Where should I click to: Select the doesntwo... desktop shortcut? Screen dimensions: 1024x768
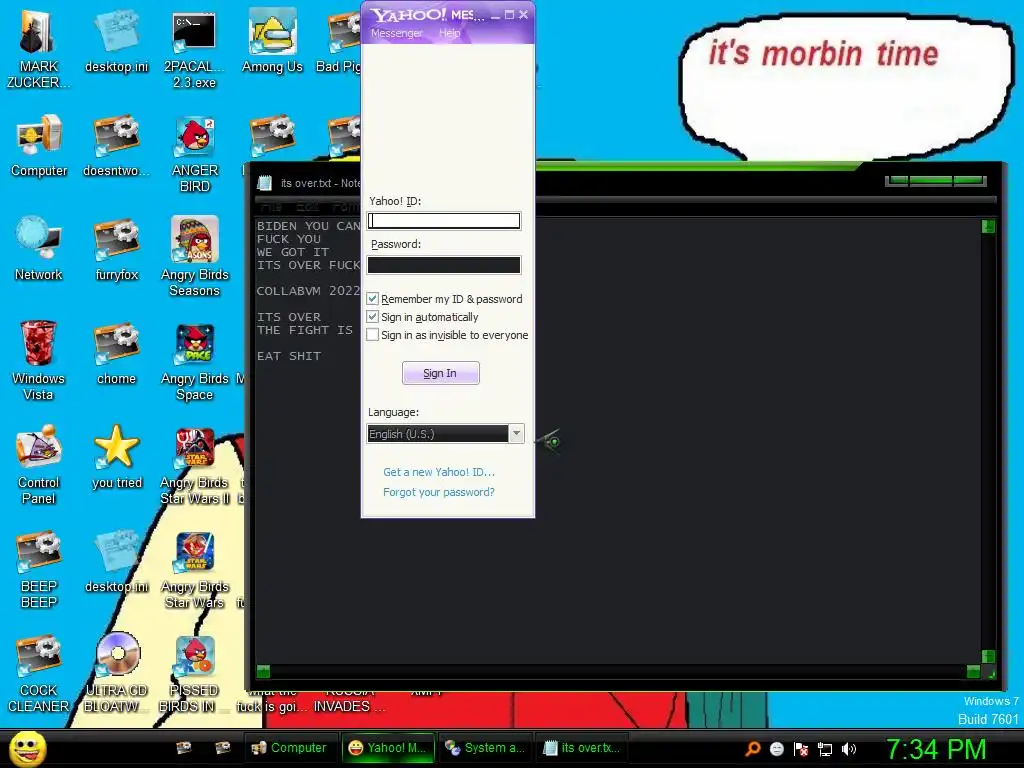(116, 146)
